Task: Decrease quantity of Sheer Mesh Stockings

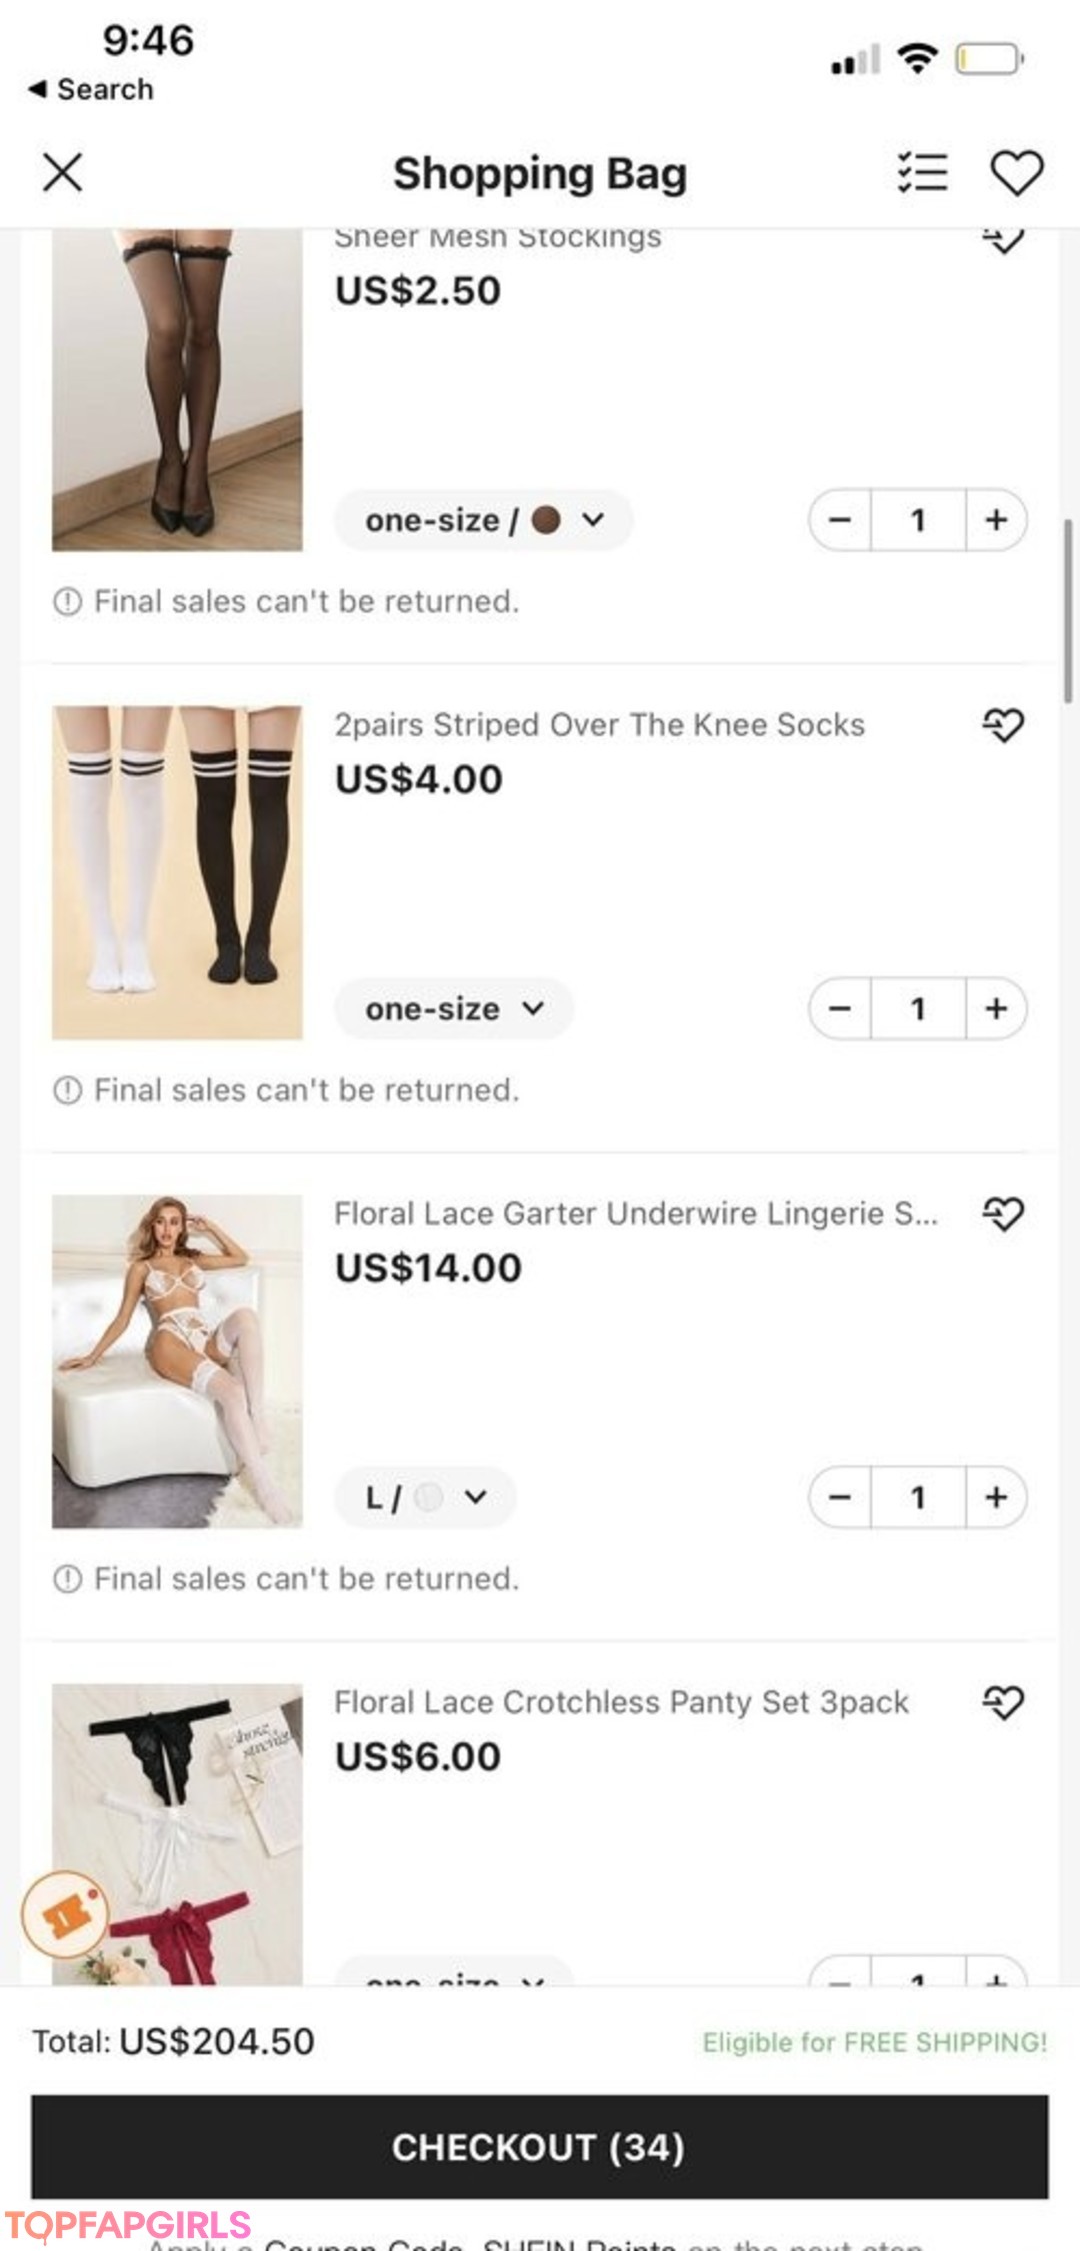Action: click(x=840, y=520)
